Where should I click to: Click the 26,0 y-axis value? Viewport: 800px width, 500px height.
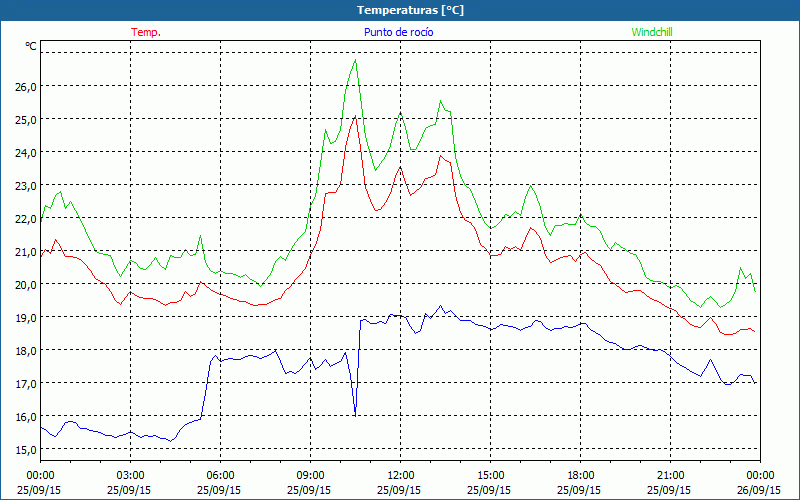[26, 86]
